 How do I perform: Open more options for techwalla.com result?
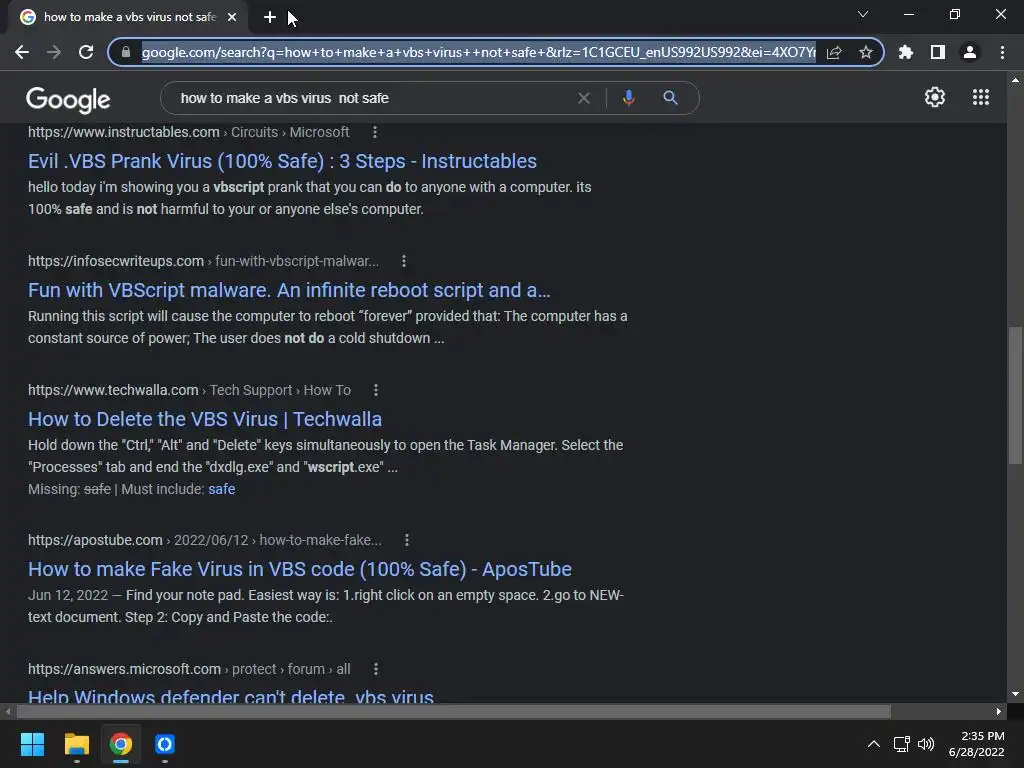pos(376,390)
